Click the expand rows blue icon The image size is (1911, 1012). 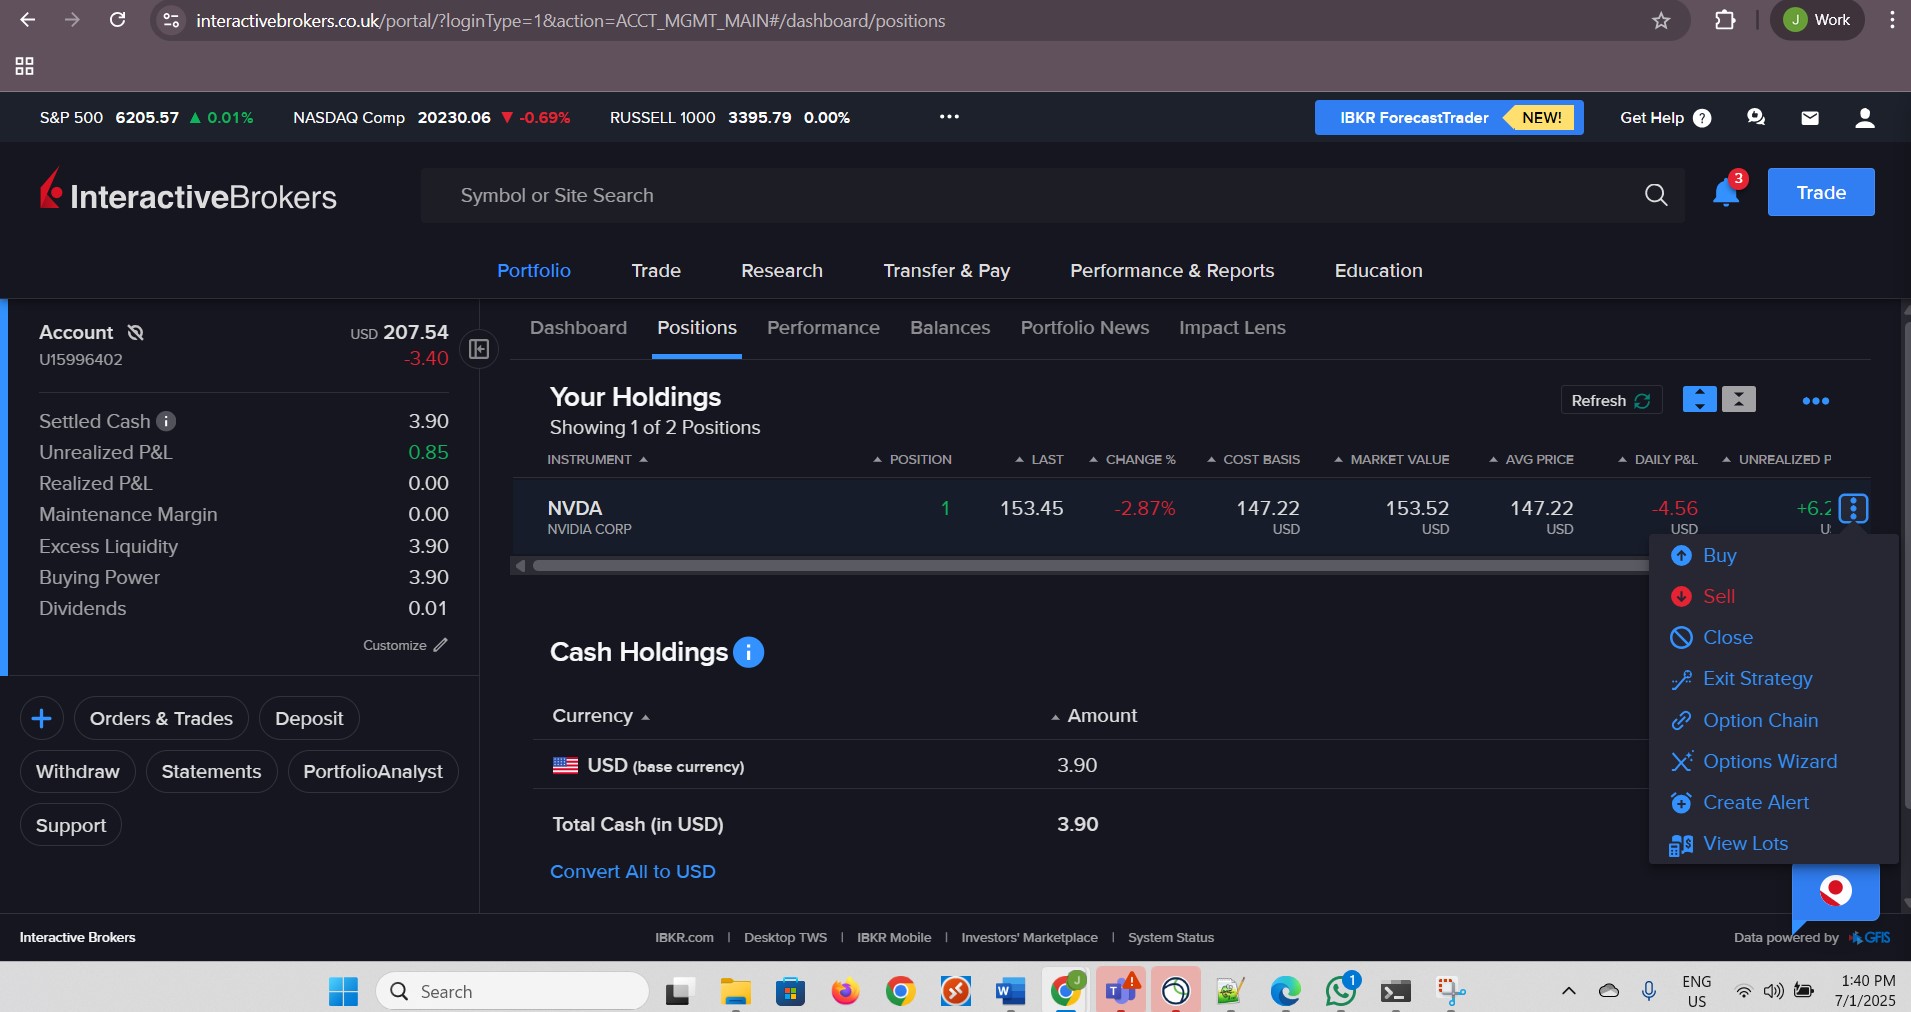tap(1699, 399)
